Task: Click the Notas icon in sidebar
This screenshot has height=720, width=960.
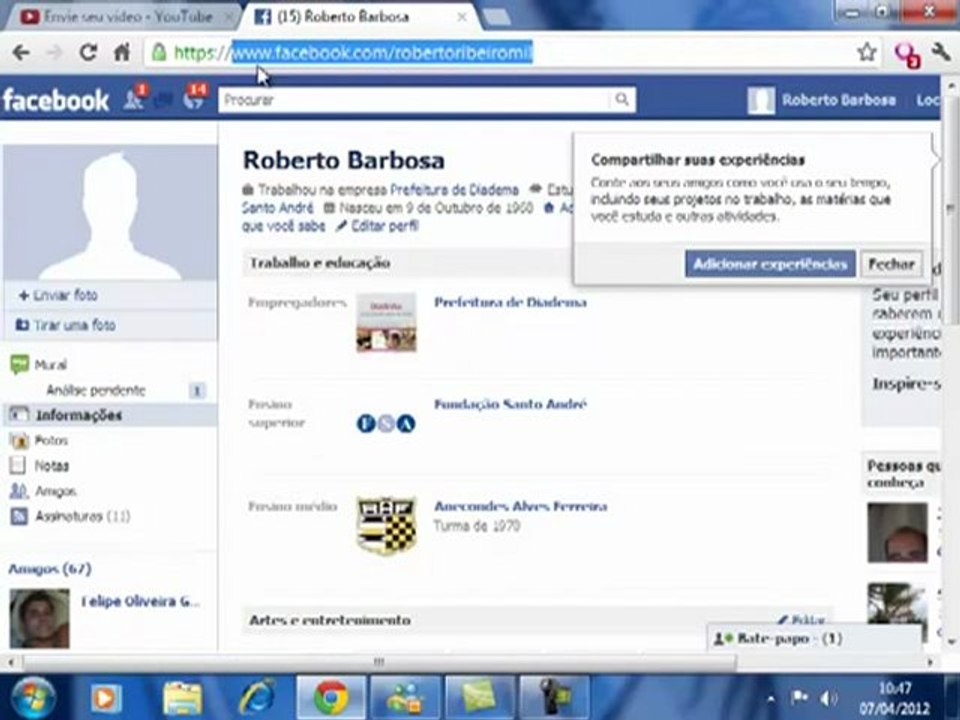Action: click(x=18, y=466)
